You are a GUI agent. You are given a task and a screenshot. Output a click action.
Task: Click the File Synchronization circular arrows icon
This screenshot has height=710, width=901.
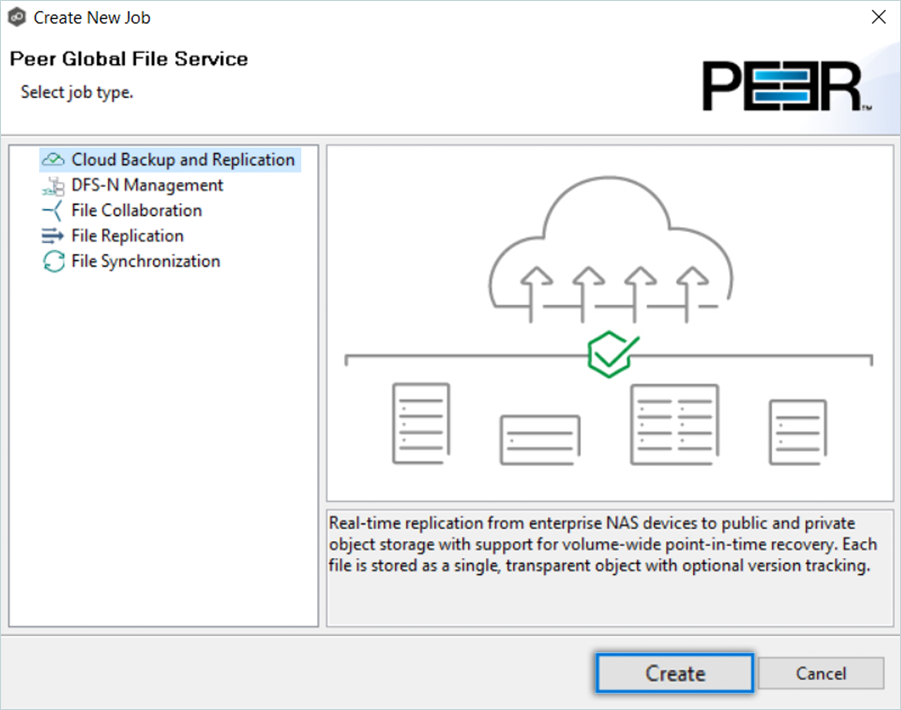pyautogui.click(x=53, y=262)
